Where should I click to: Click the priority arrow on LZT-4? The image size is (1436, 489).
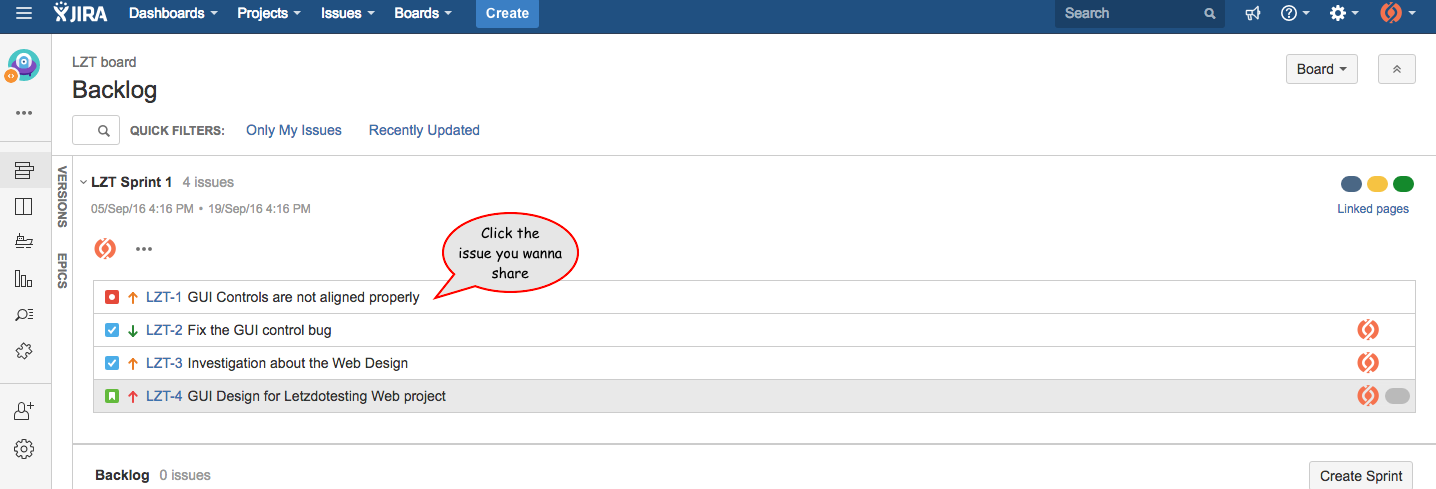(x=132, y=396)
